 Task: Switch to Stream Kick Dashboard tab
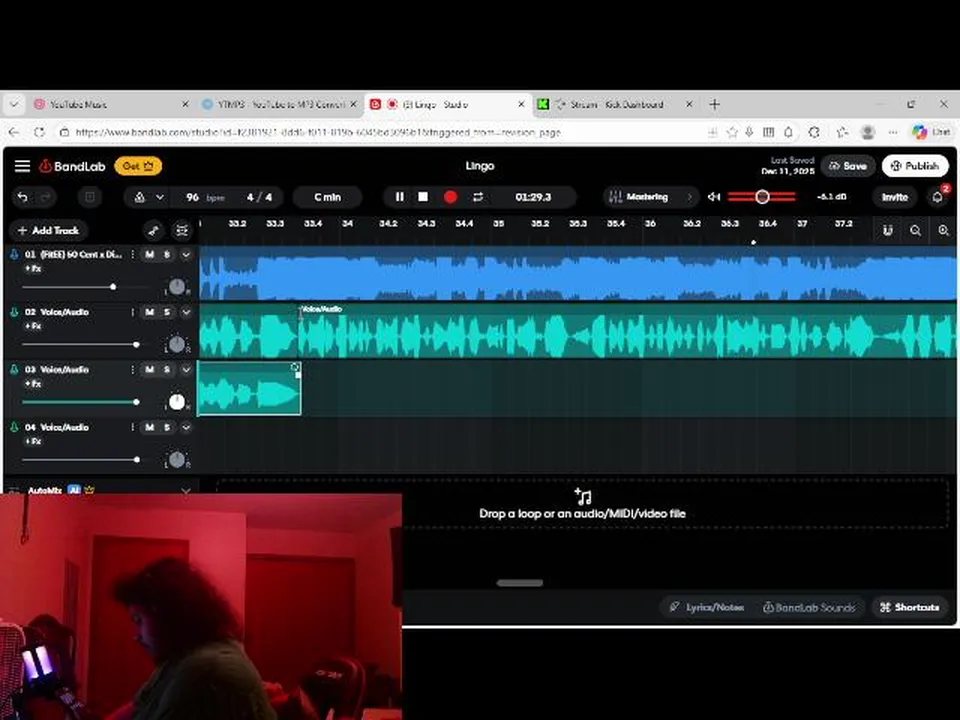[x=615, y=105]
